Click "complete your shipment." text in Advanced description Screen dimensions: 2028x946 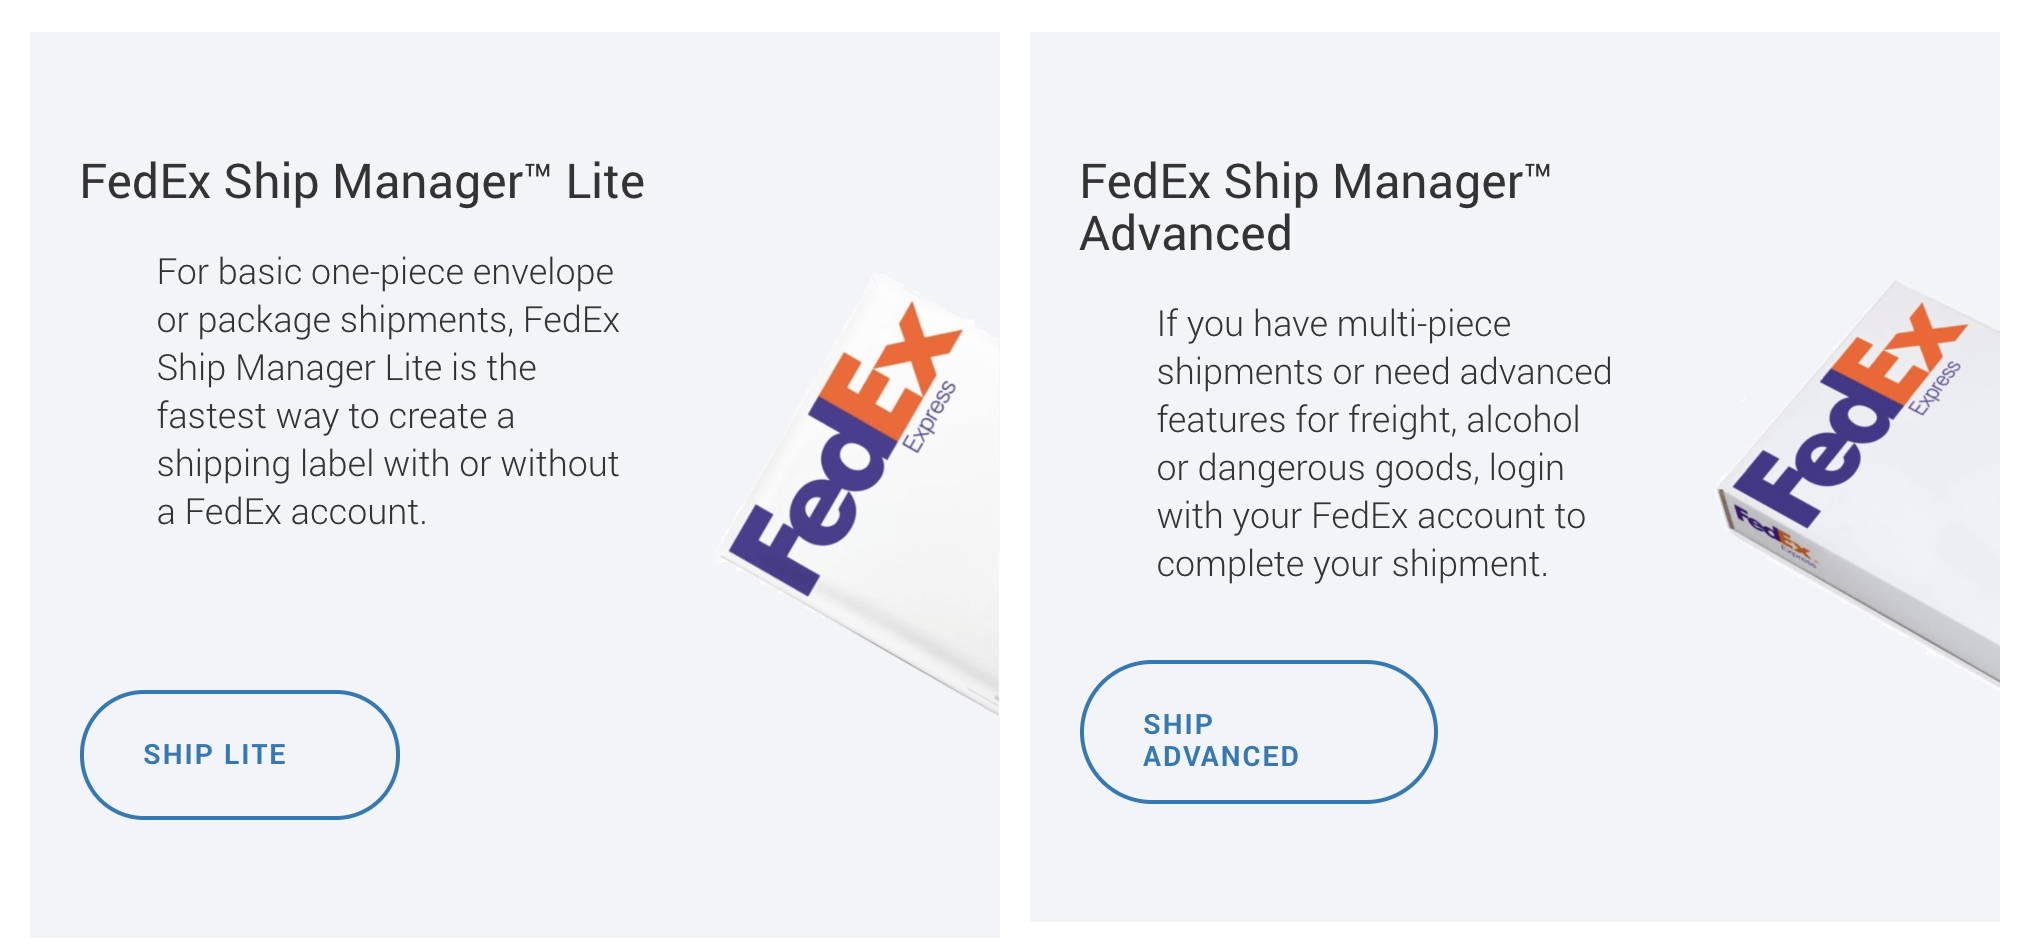click(1352, 564)
